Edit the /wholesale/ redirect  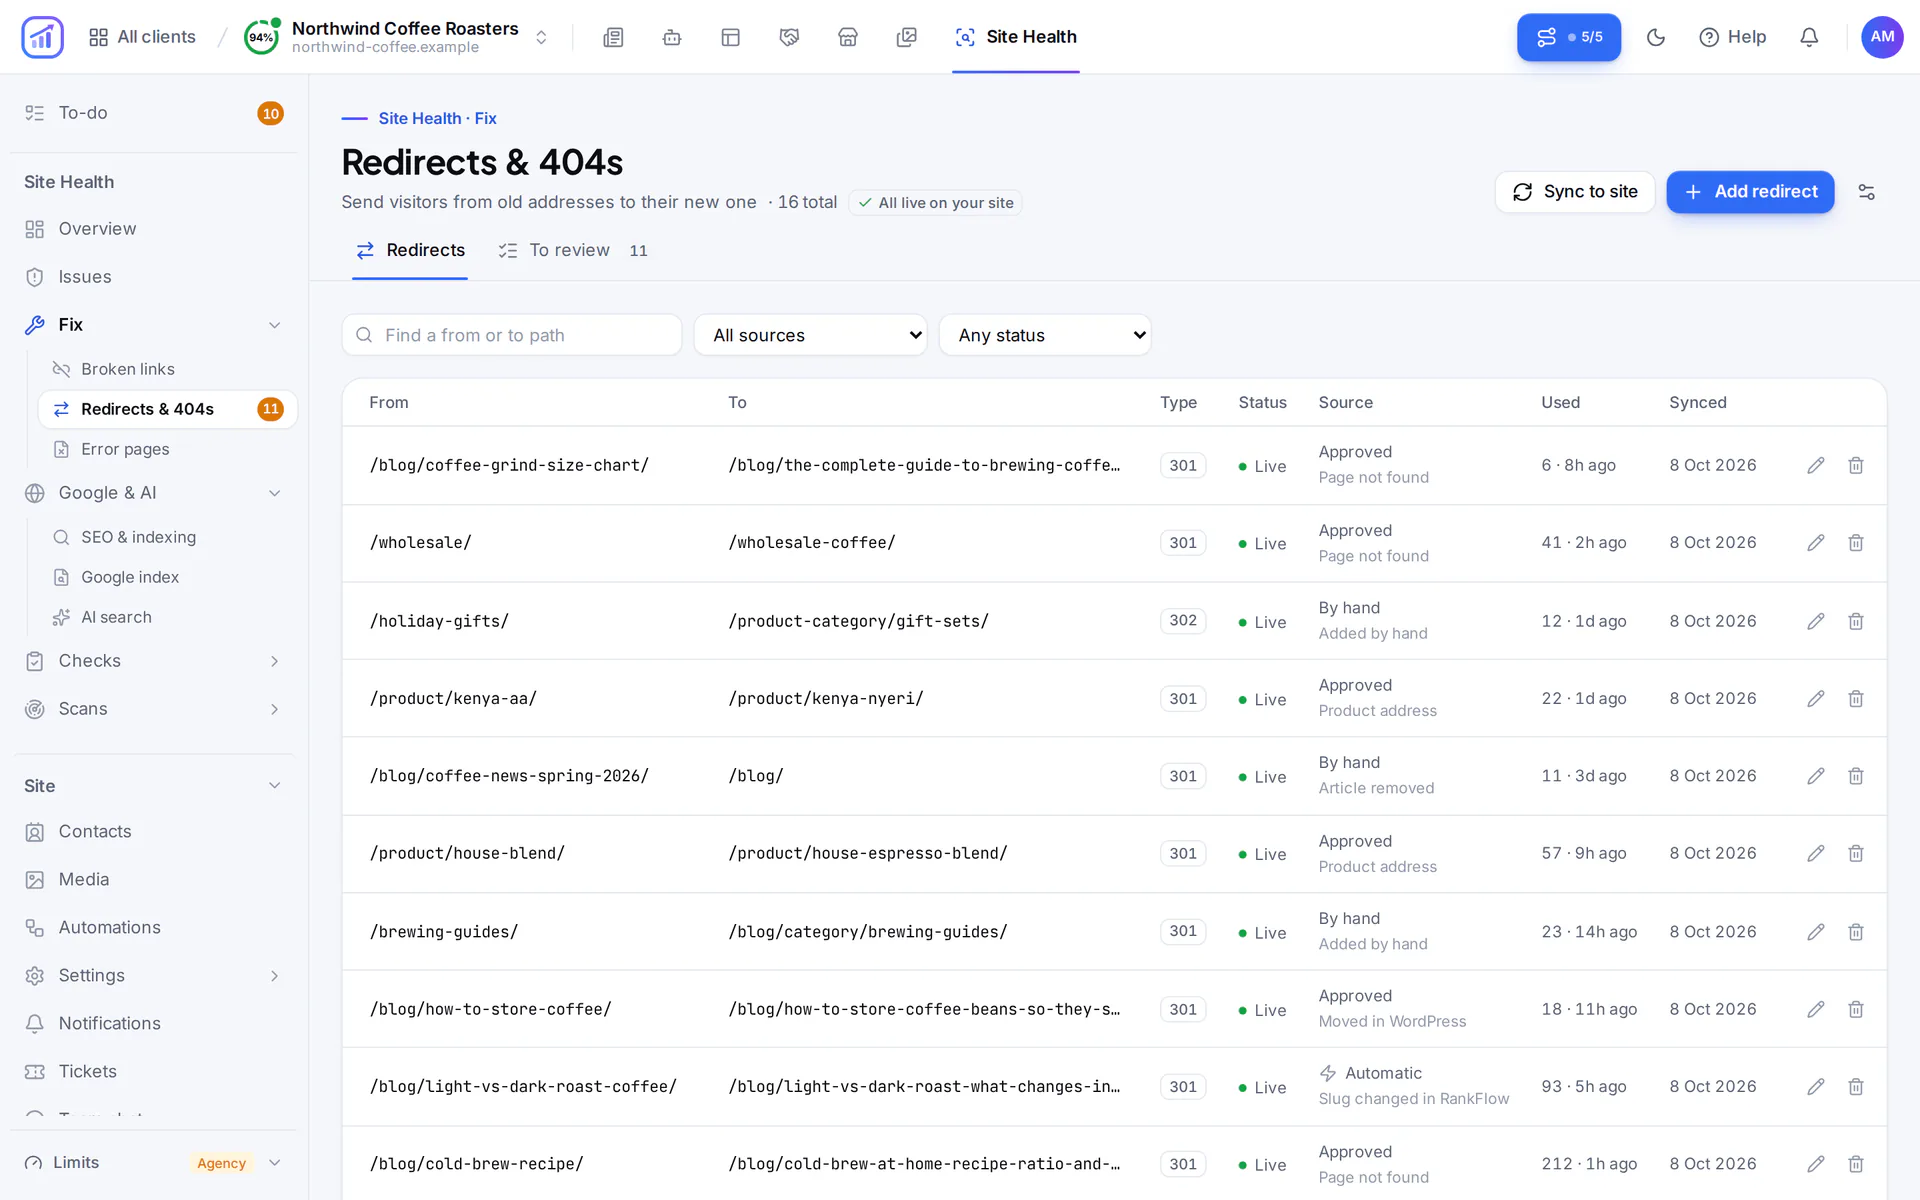(x=1816, y=543)
